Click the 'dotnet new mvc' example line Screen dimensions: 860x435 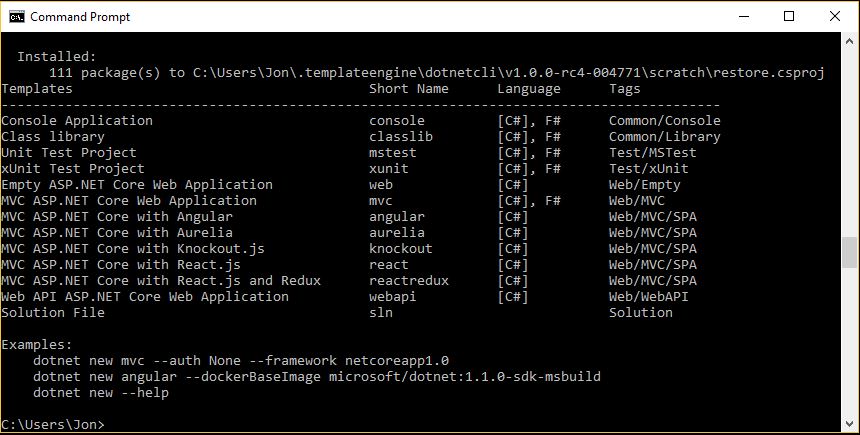[x=241, y=361]
